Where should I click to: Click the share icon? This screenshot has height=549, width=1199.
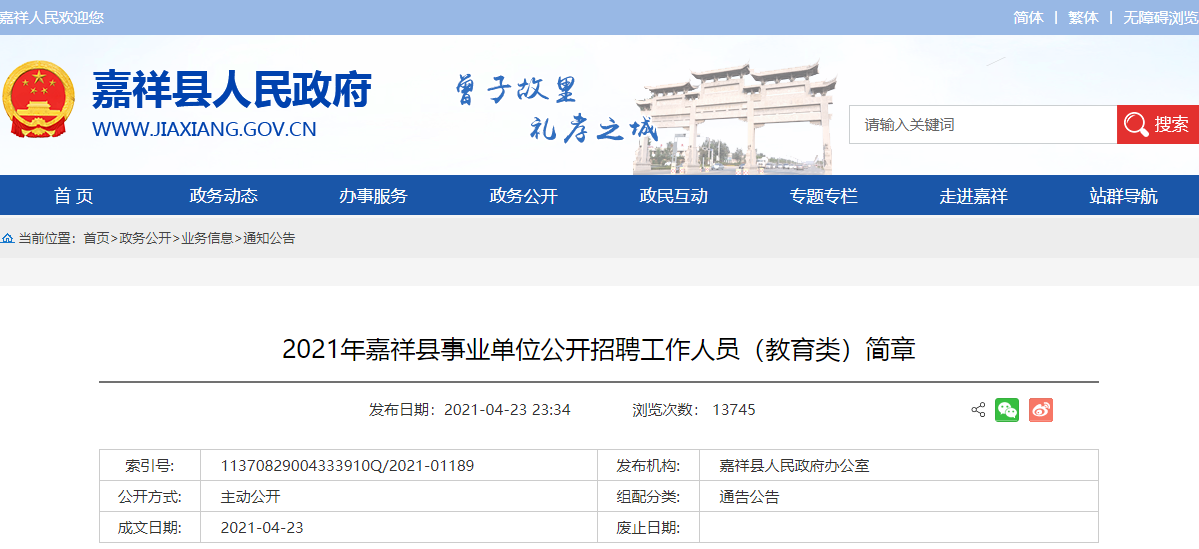tap(978, 411)
